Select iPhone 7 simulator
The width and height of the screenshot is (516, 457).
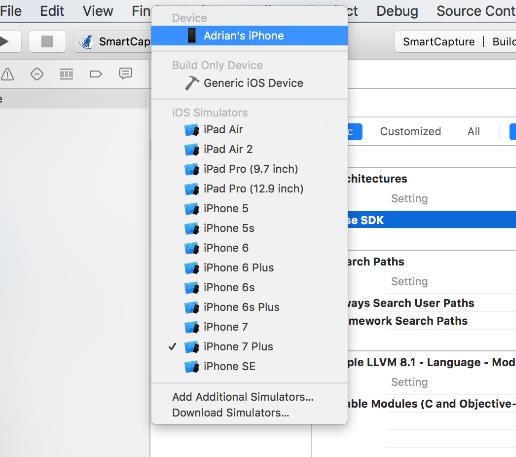[x=249, y=327]
